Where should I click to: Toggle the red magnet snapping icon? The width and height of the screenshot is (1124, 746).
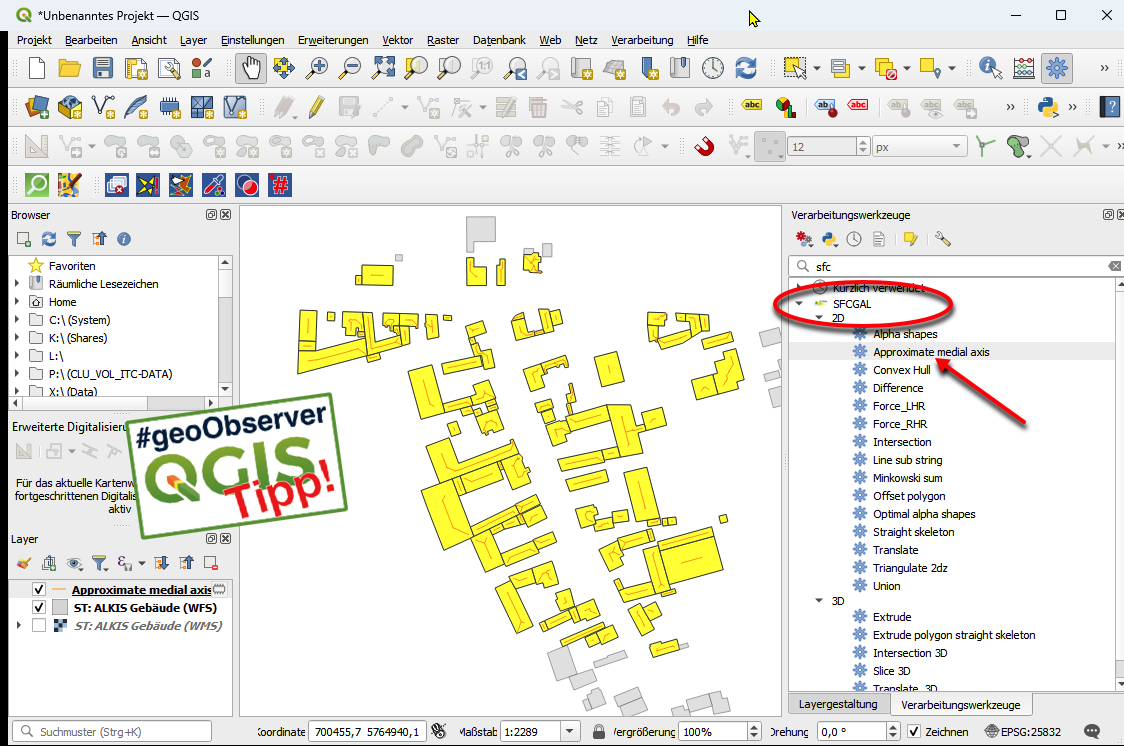705,146
